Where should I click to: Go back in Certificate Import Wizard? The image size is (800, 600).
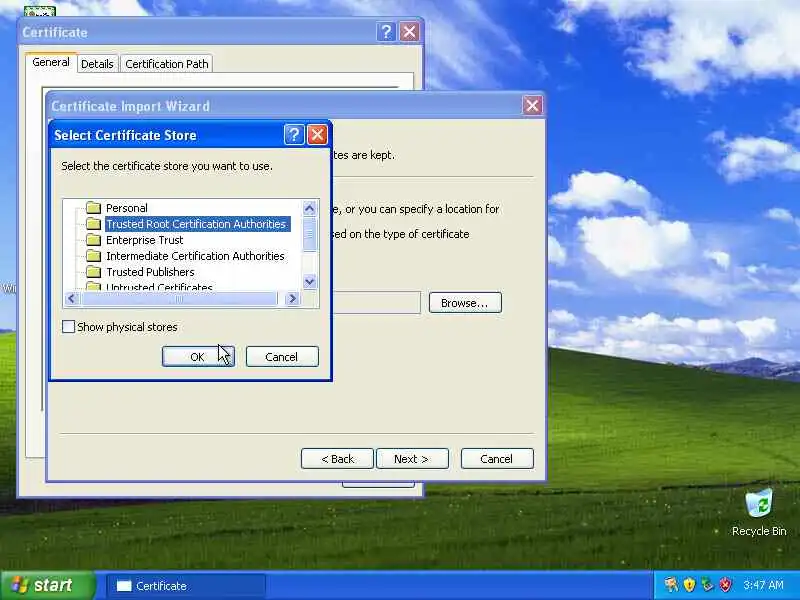pyautogui.click(x=337, y=459)
